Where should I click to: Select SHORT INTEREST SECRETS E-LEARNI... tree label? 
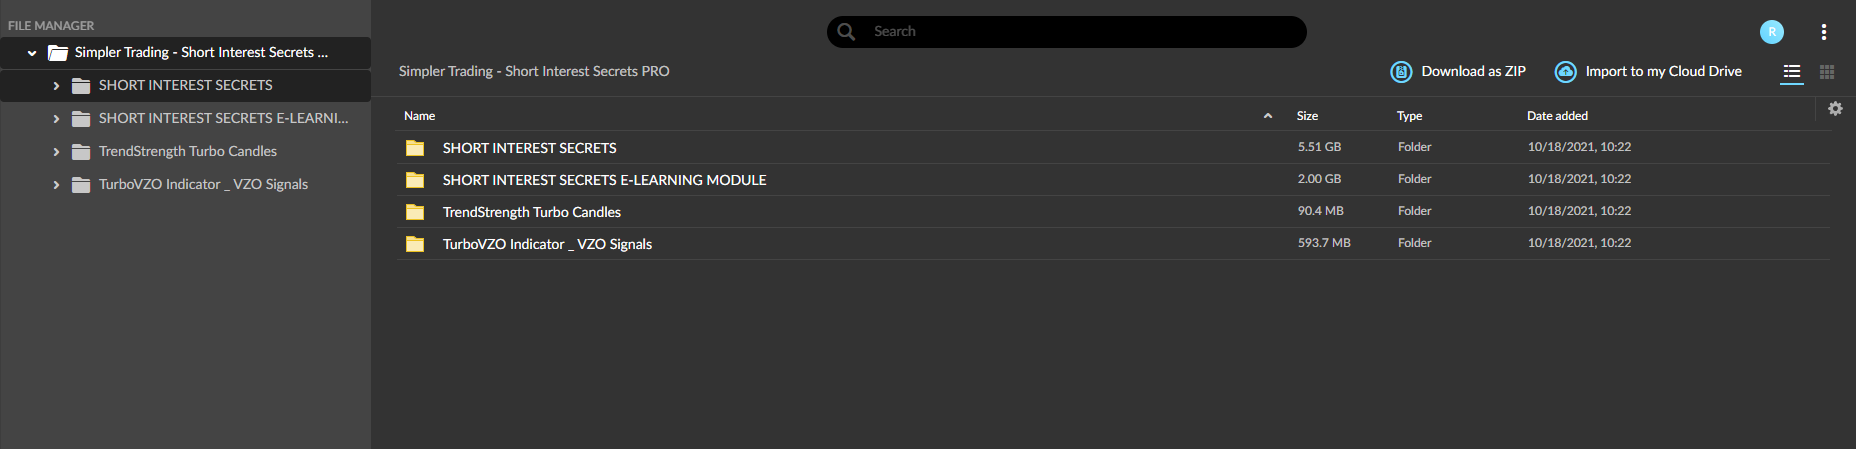coord(223,118)
